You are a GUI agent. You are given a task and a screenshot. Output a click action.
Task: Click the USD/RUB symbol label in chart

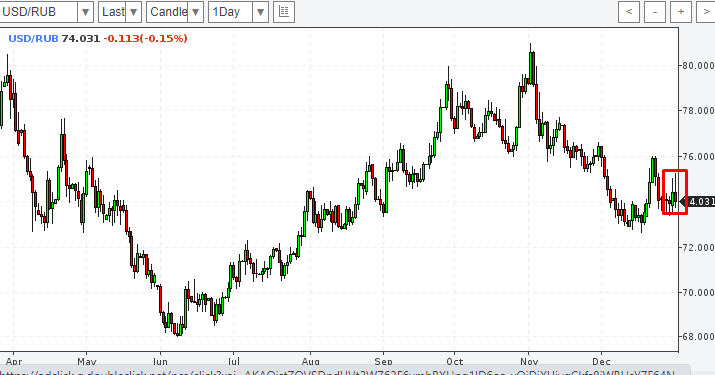[x=33, y=38]
